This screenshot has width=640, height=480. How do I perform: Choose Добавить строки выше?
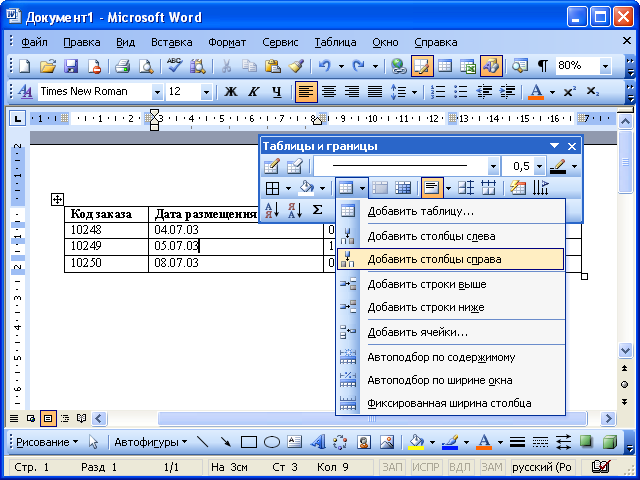pos(450,284)
